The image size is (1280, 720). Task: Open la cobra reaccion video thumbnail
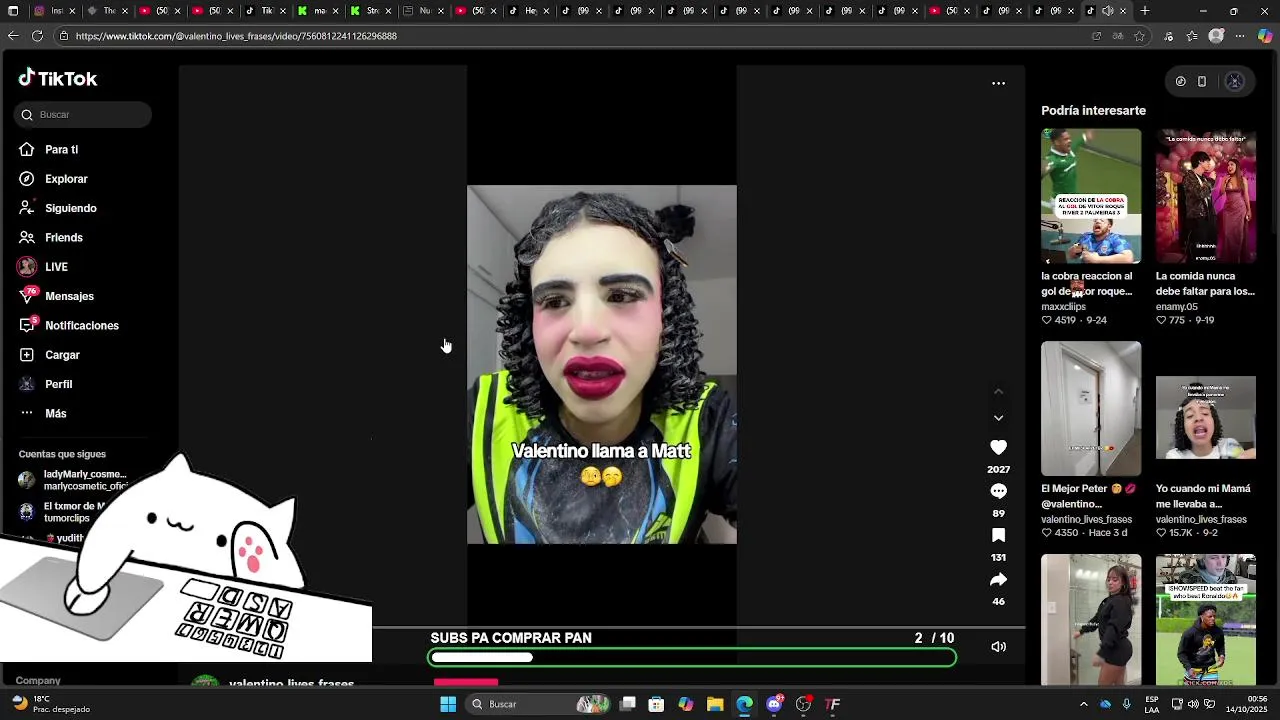tap(1091, 196)
